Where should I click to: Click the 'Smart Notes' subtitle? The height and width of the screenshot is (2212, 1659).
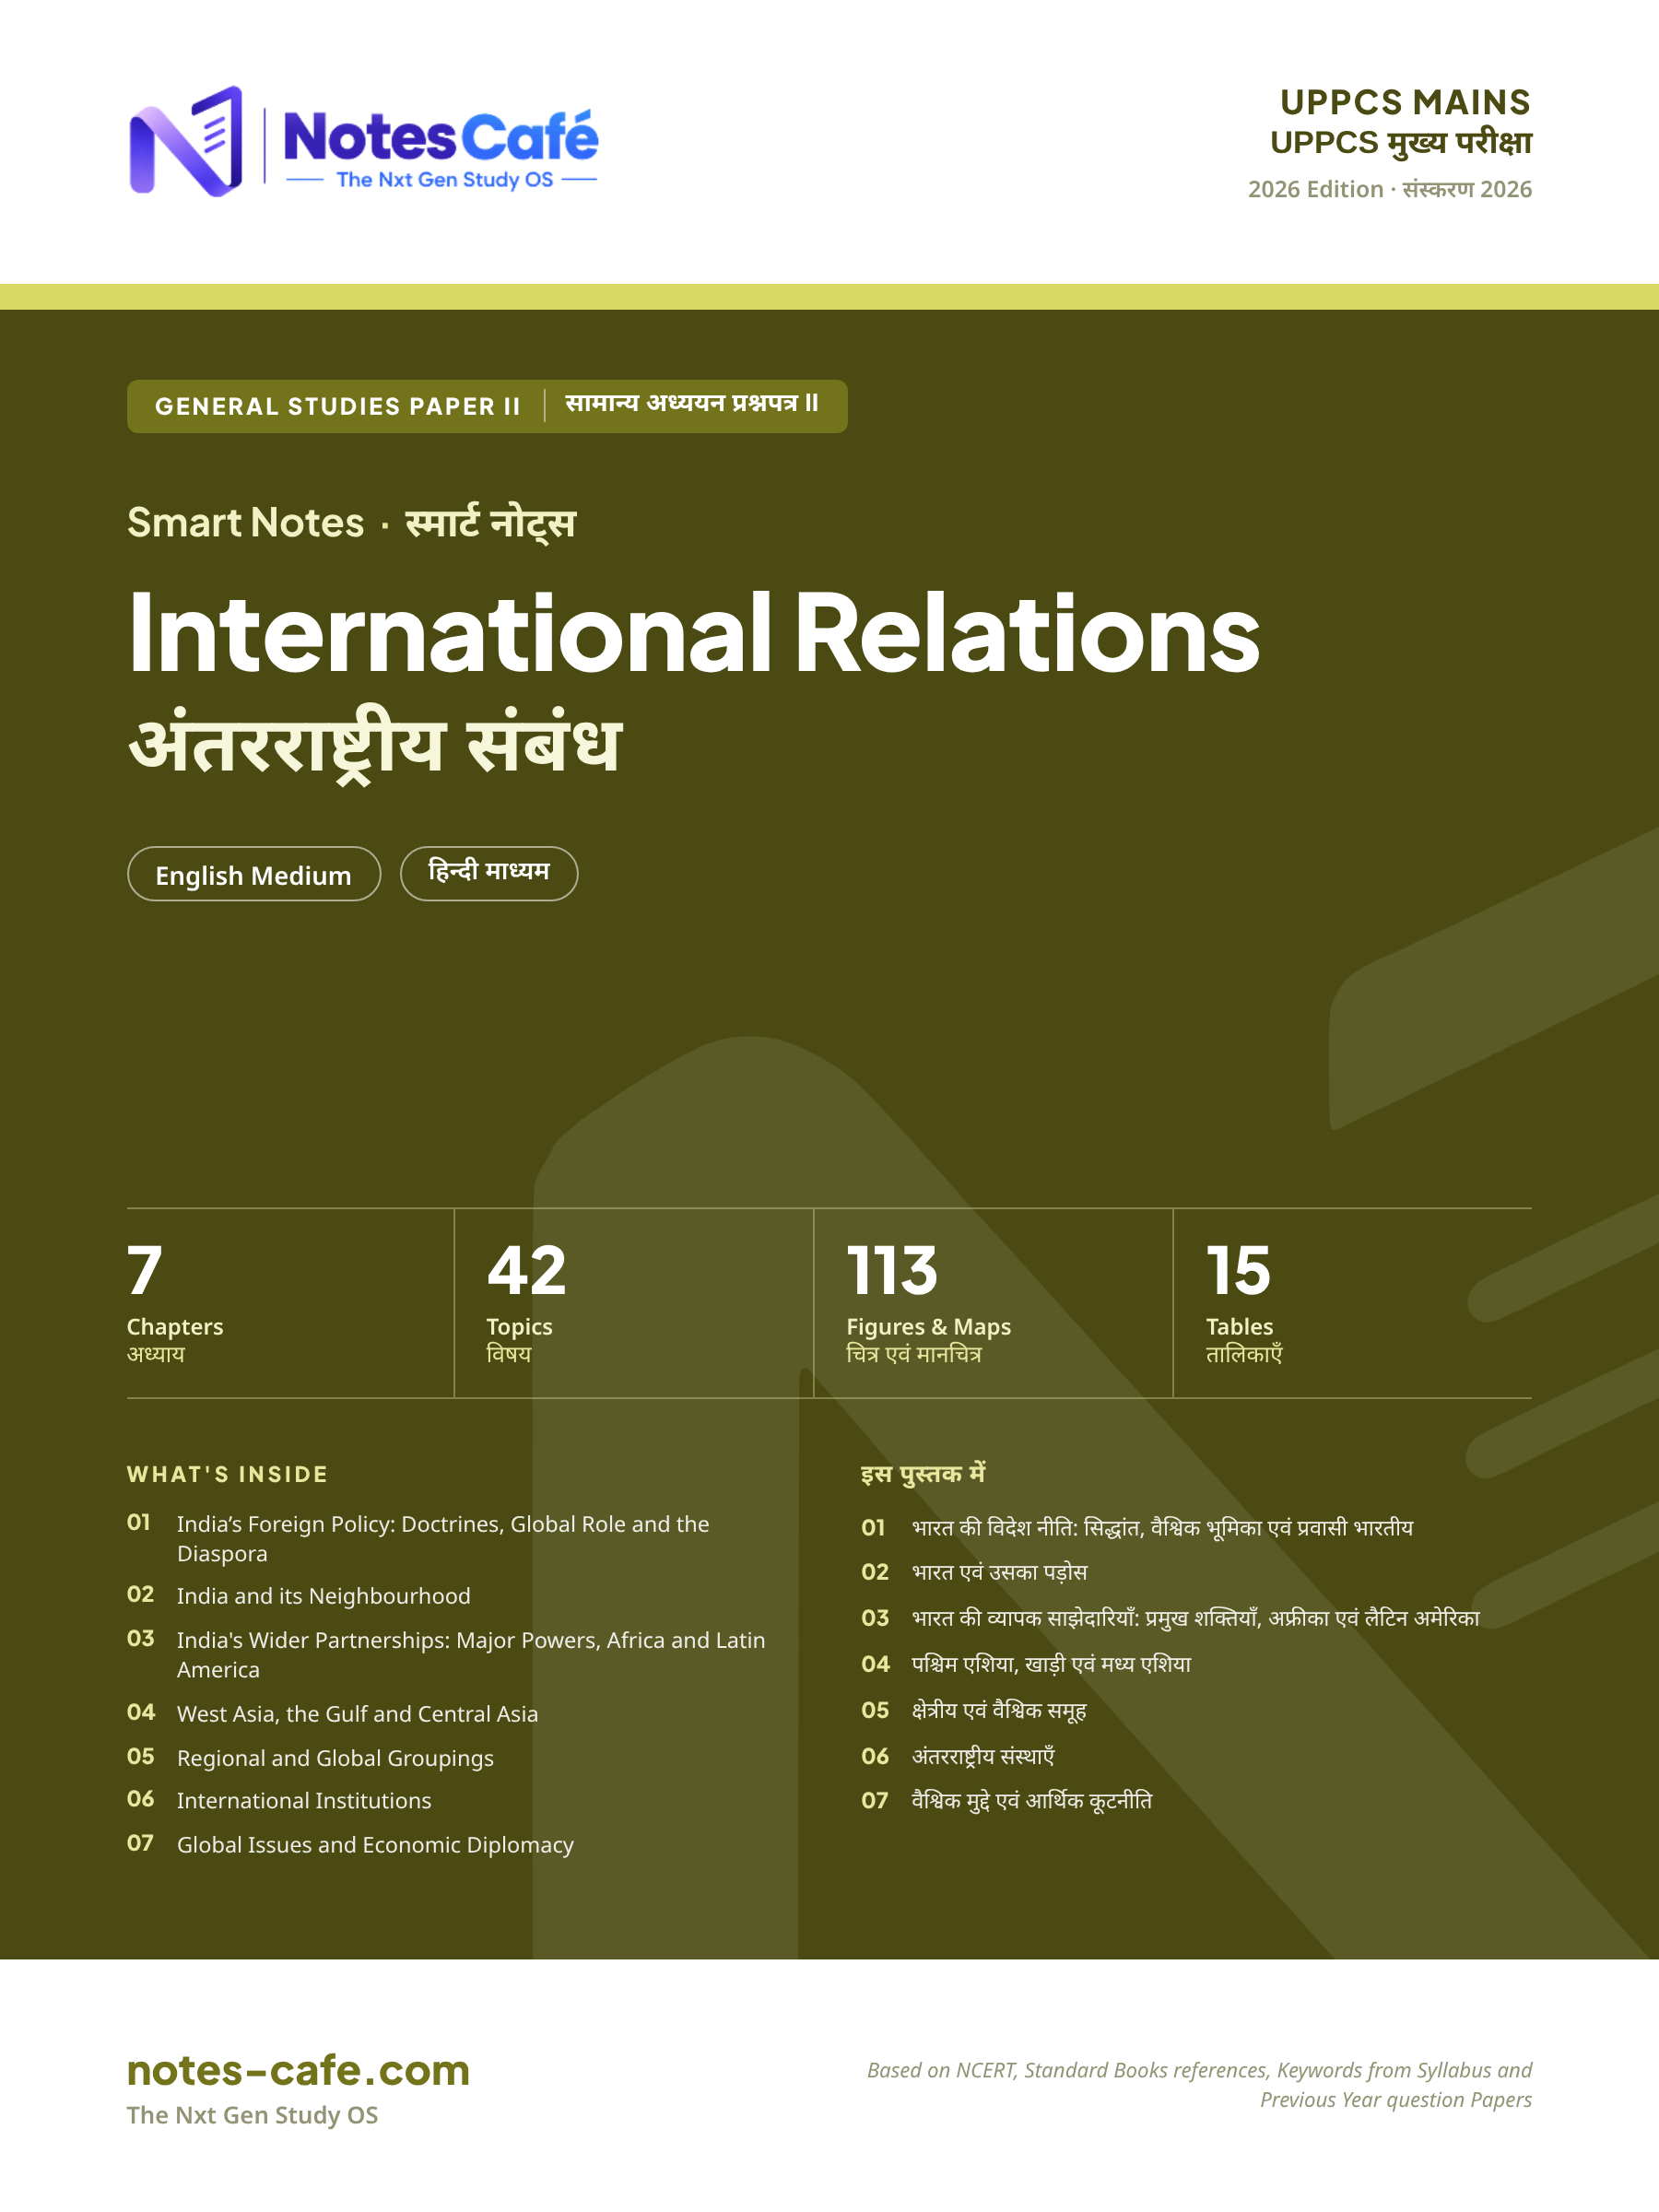point(246,522)
